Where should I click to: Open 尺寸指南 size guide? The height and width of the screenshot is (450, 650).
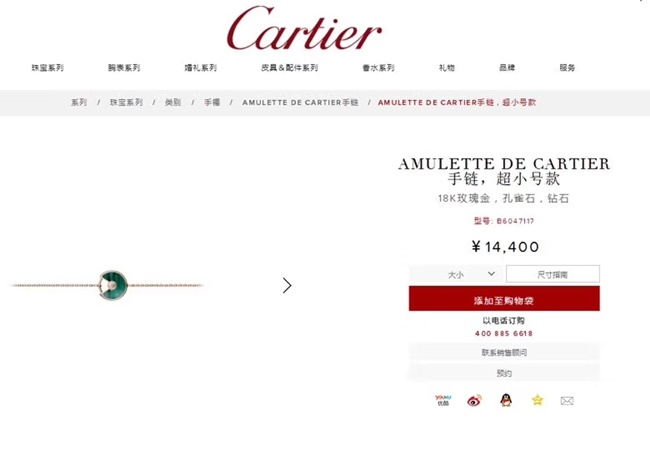pyautogui.click(x=553, y=274)
